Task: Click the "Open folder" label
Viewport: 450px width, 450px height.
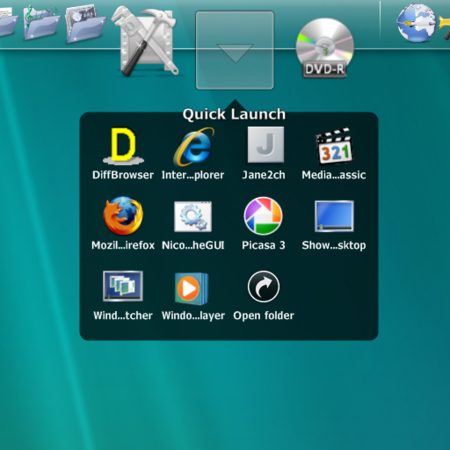Action: (264, 315)
